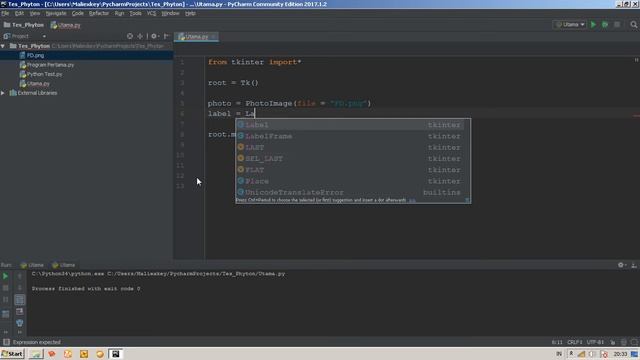640x360 pixels.
Task: Click cursor position 6:11 in status bar
Action: (557, 342)
